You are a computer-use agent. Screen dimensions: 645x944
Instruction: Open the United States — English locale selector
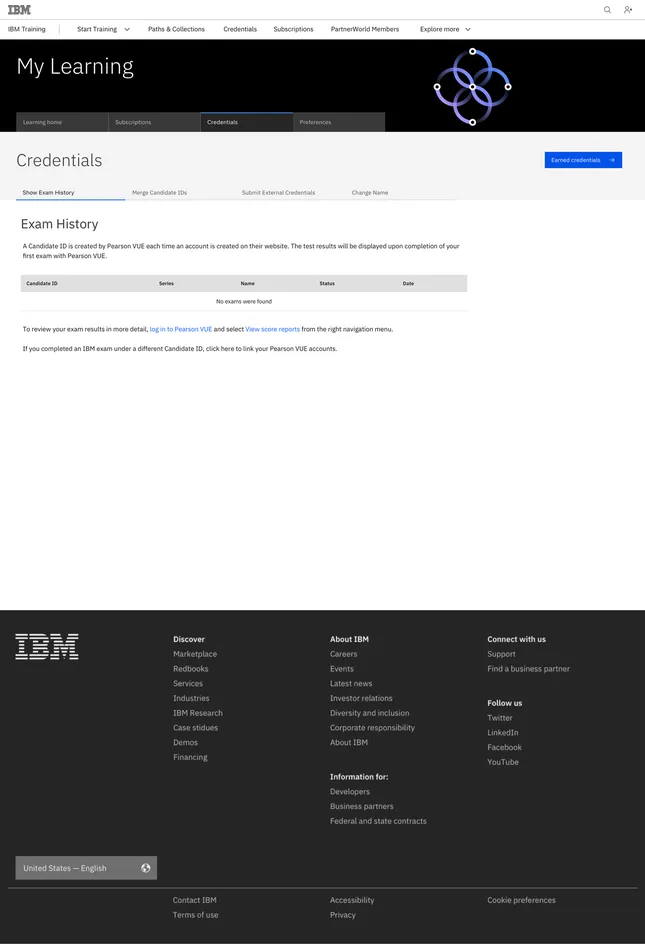click(x=86, y=868)
